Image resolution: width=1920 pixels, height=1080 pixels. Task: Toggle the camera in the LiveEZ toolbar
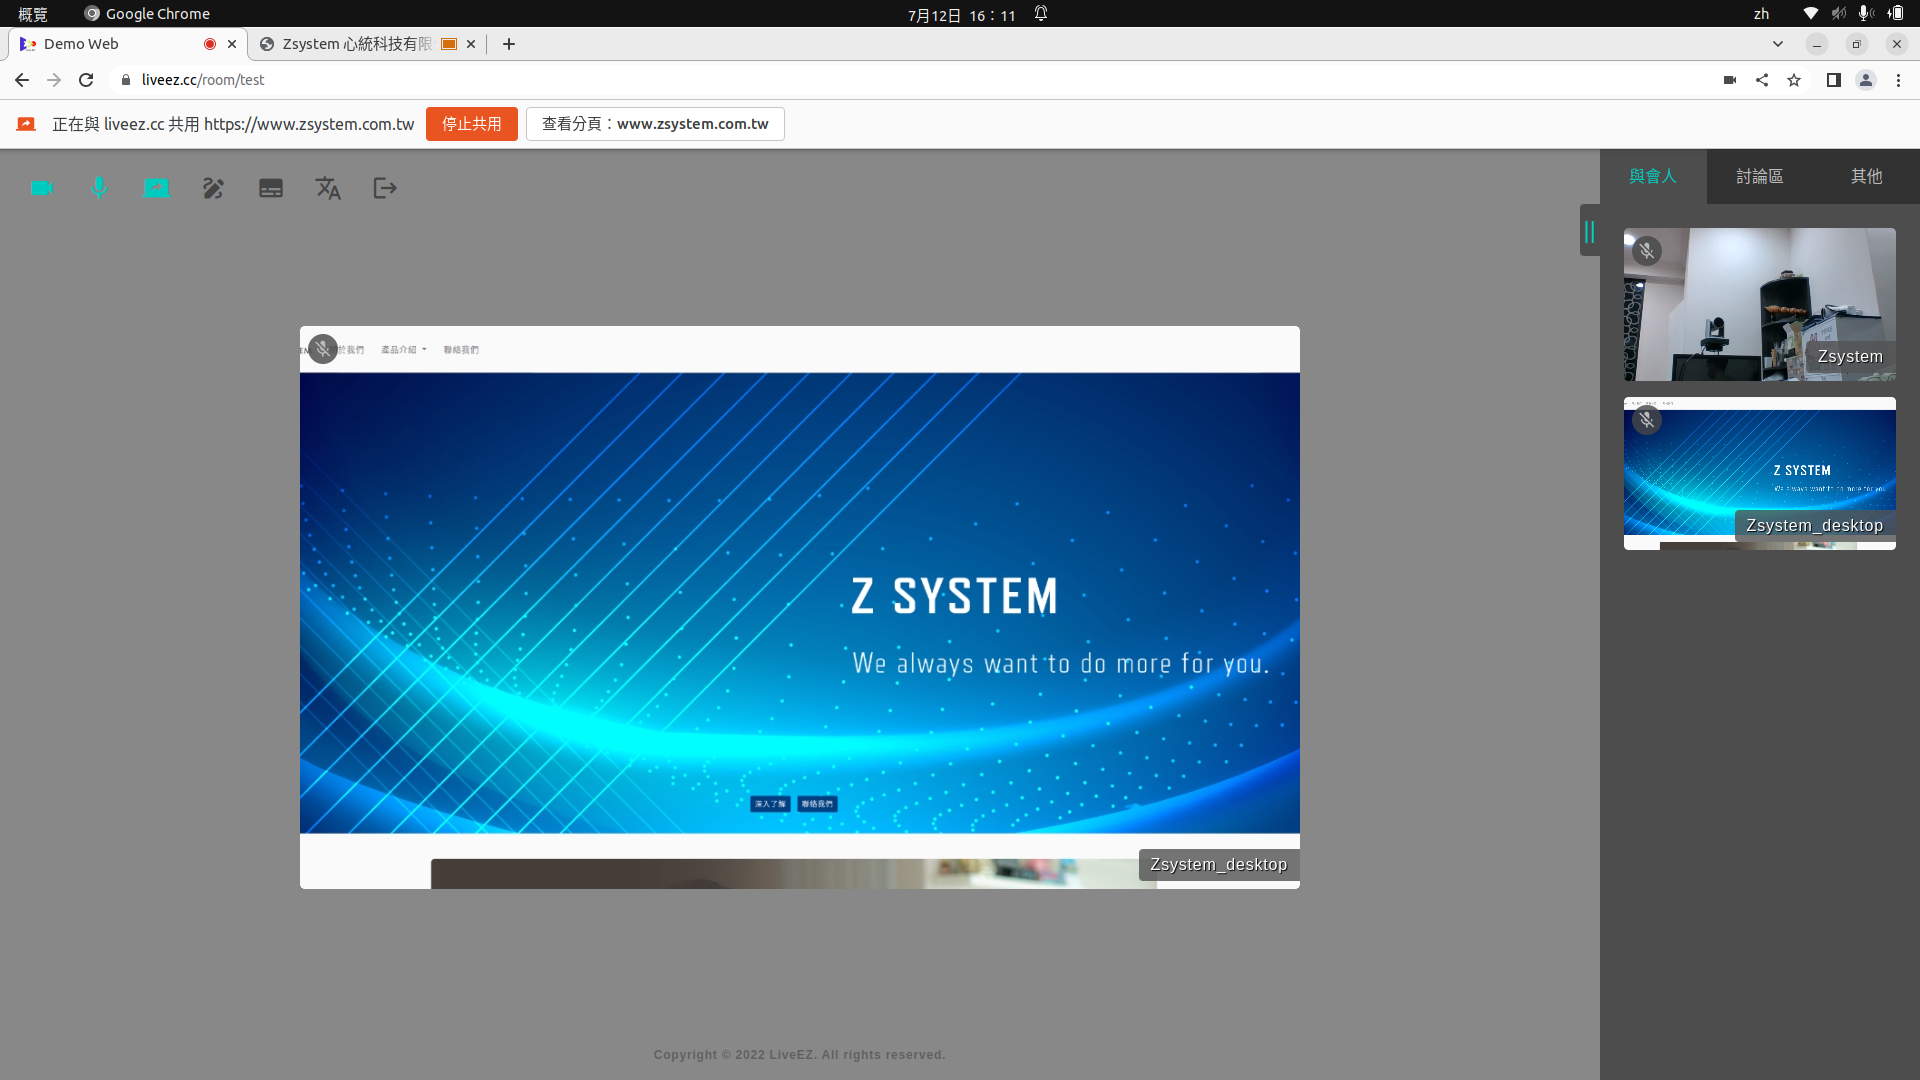click(x=42, y=188)
